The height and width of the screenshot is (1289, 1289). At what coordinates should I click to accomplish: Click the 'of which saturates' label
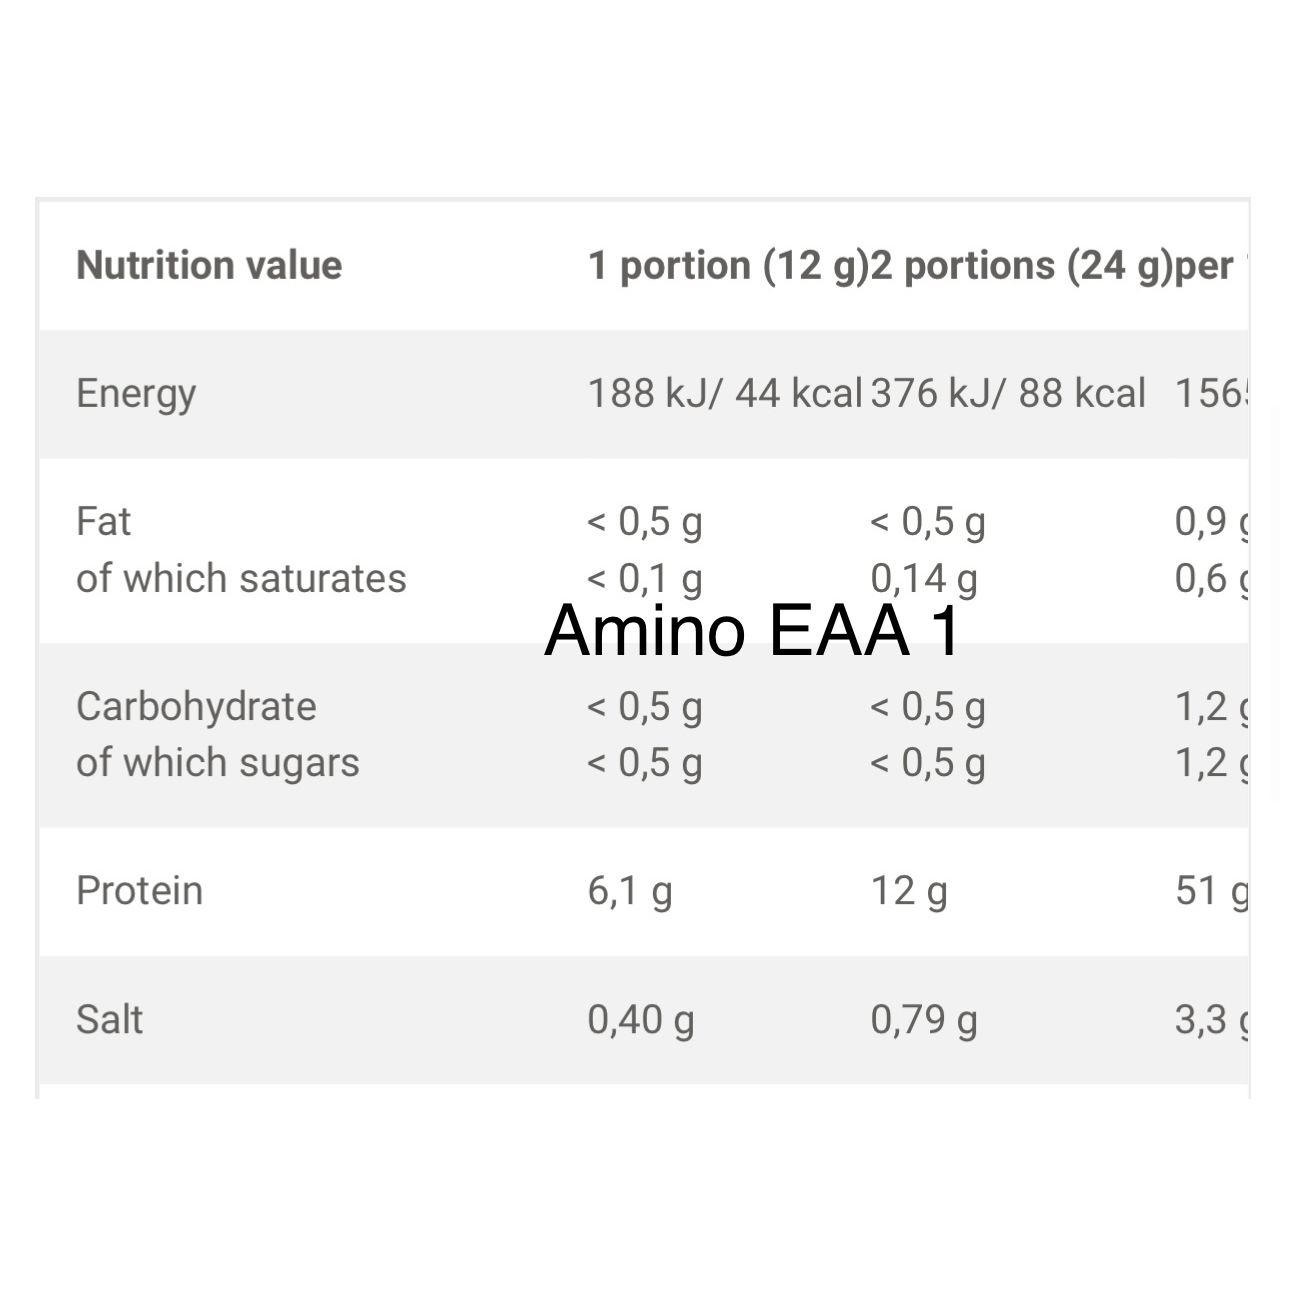click(241, 578)
